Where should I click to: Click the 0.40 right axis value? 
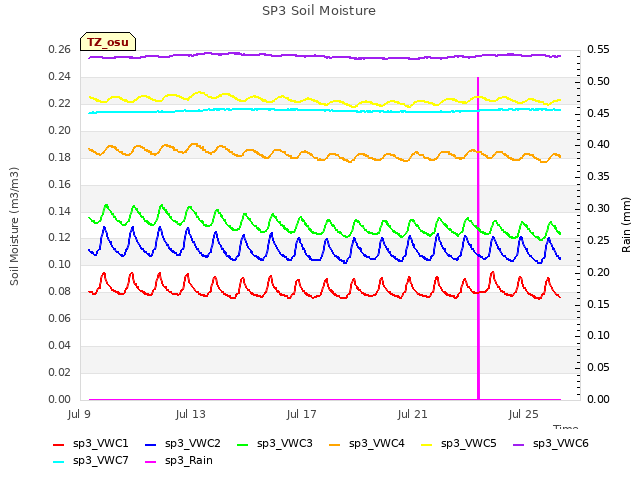[x=598, y=145]
